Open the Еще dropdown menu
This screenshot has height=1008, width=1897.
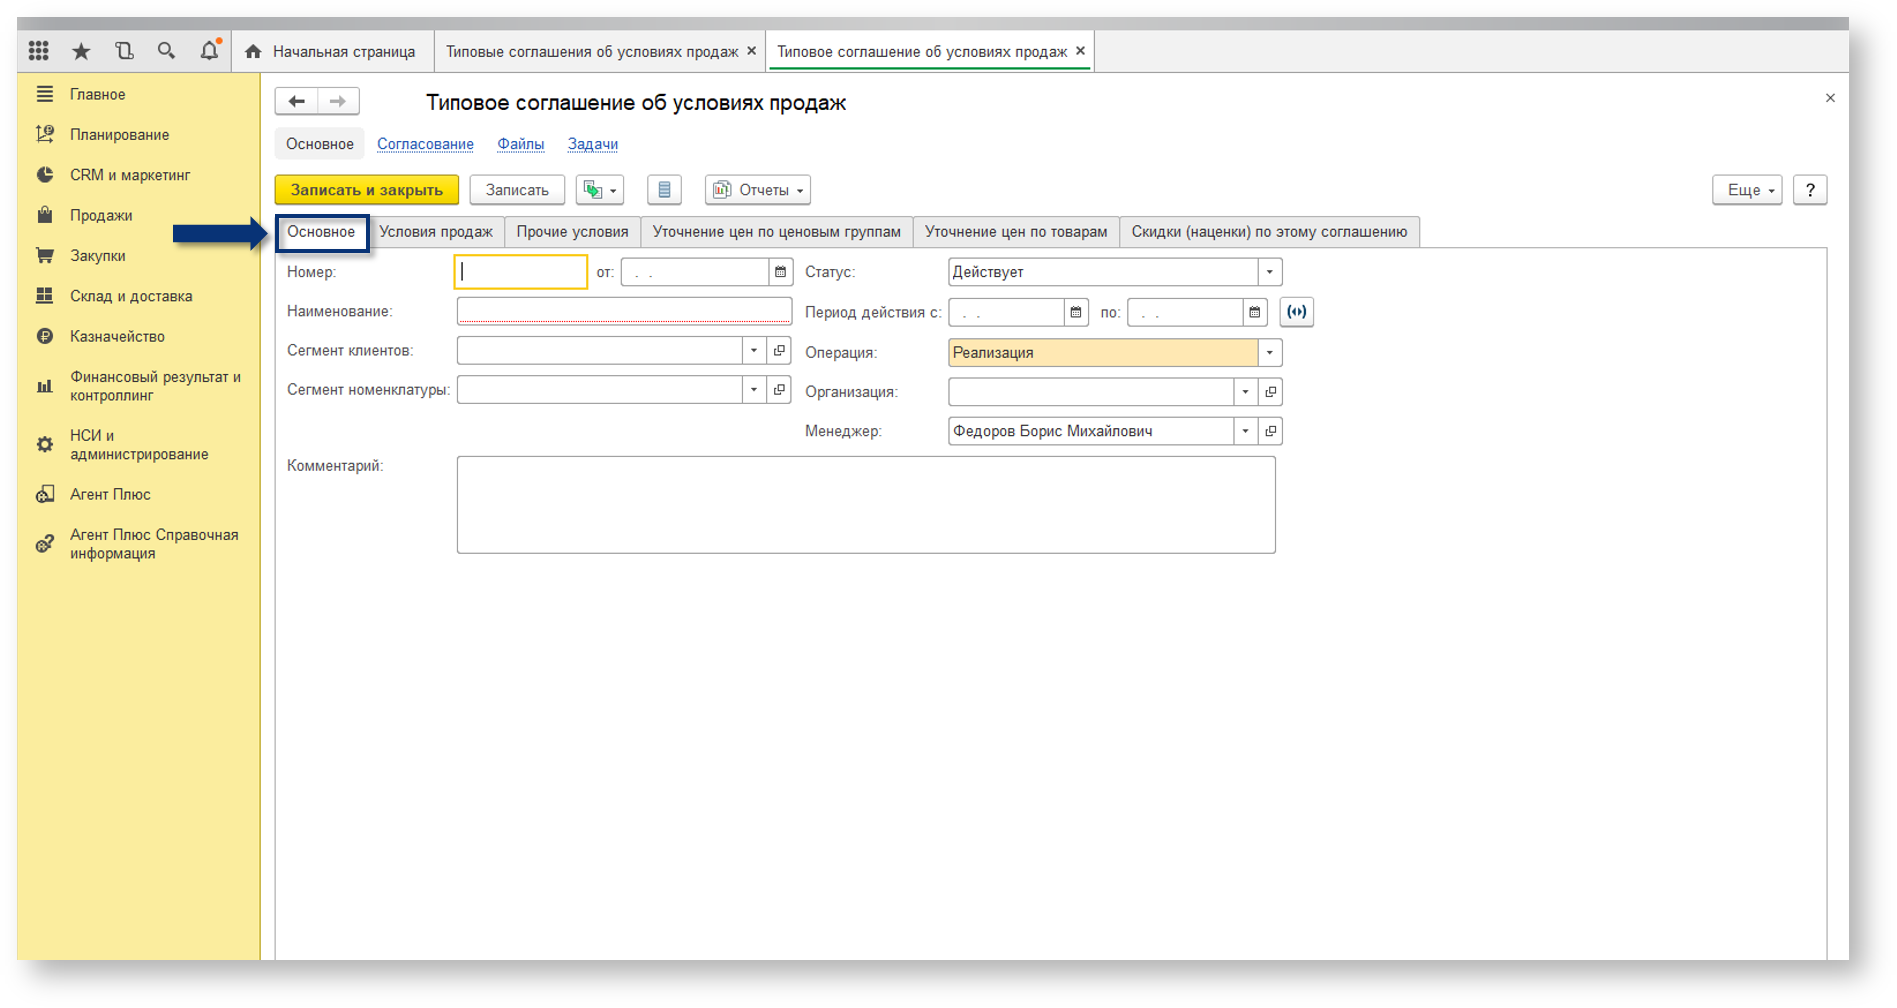[1748, 190]
